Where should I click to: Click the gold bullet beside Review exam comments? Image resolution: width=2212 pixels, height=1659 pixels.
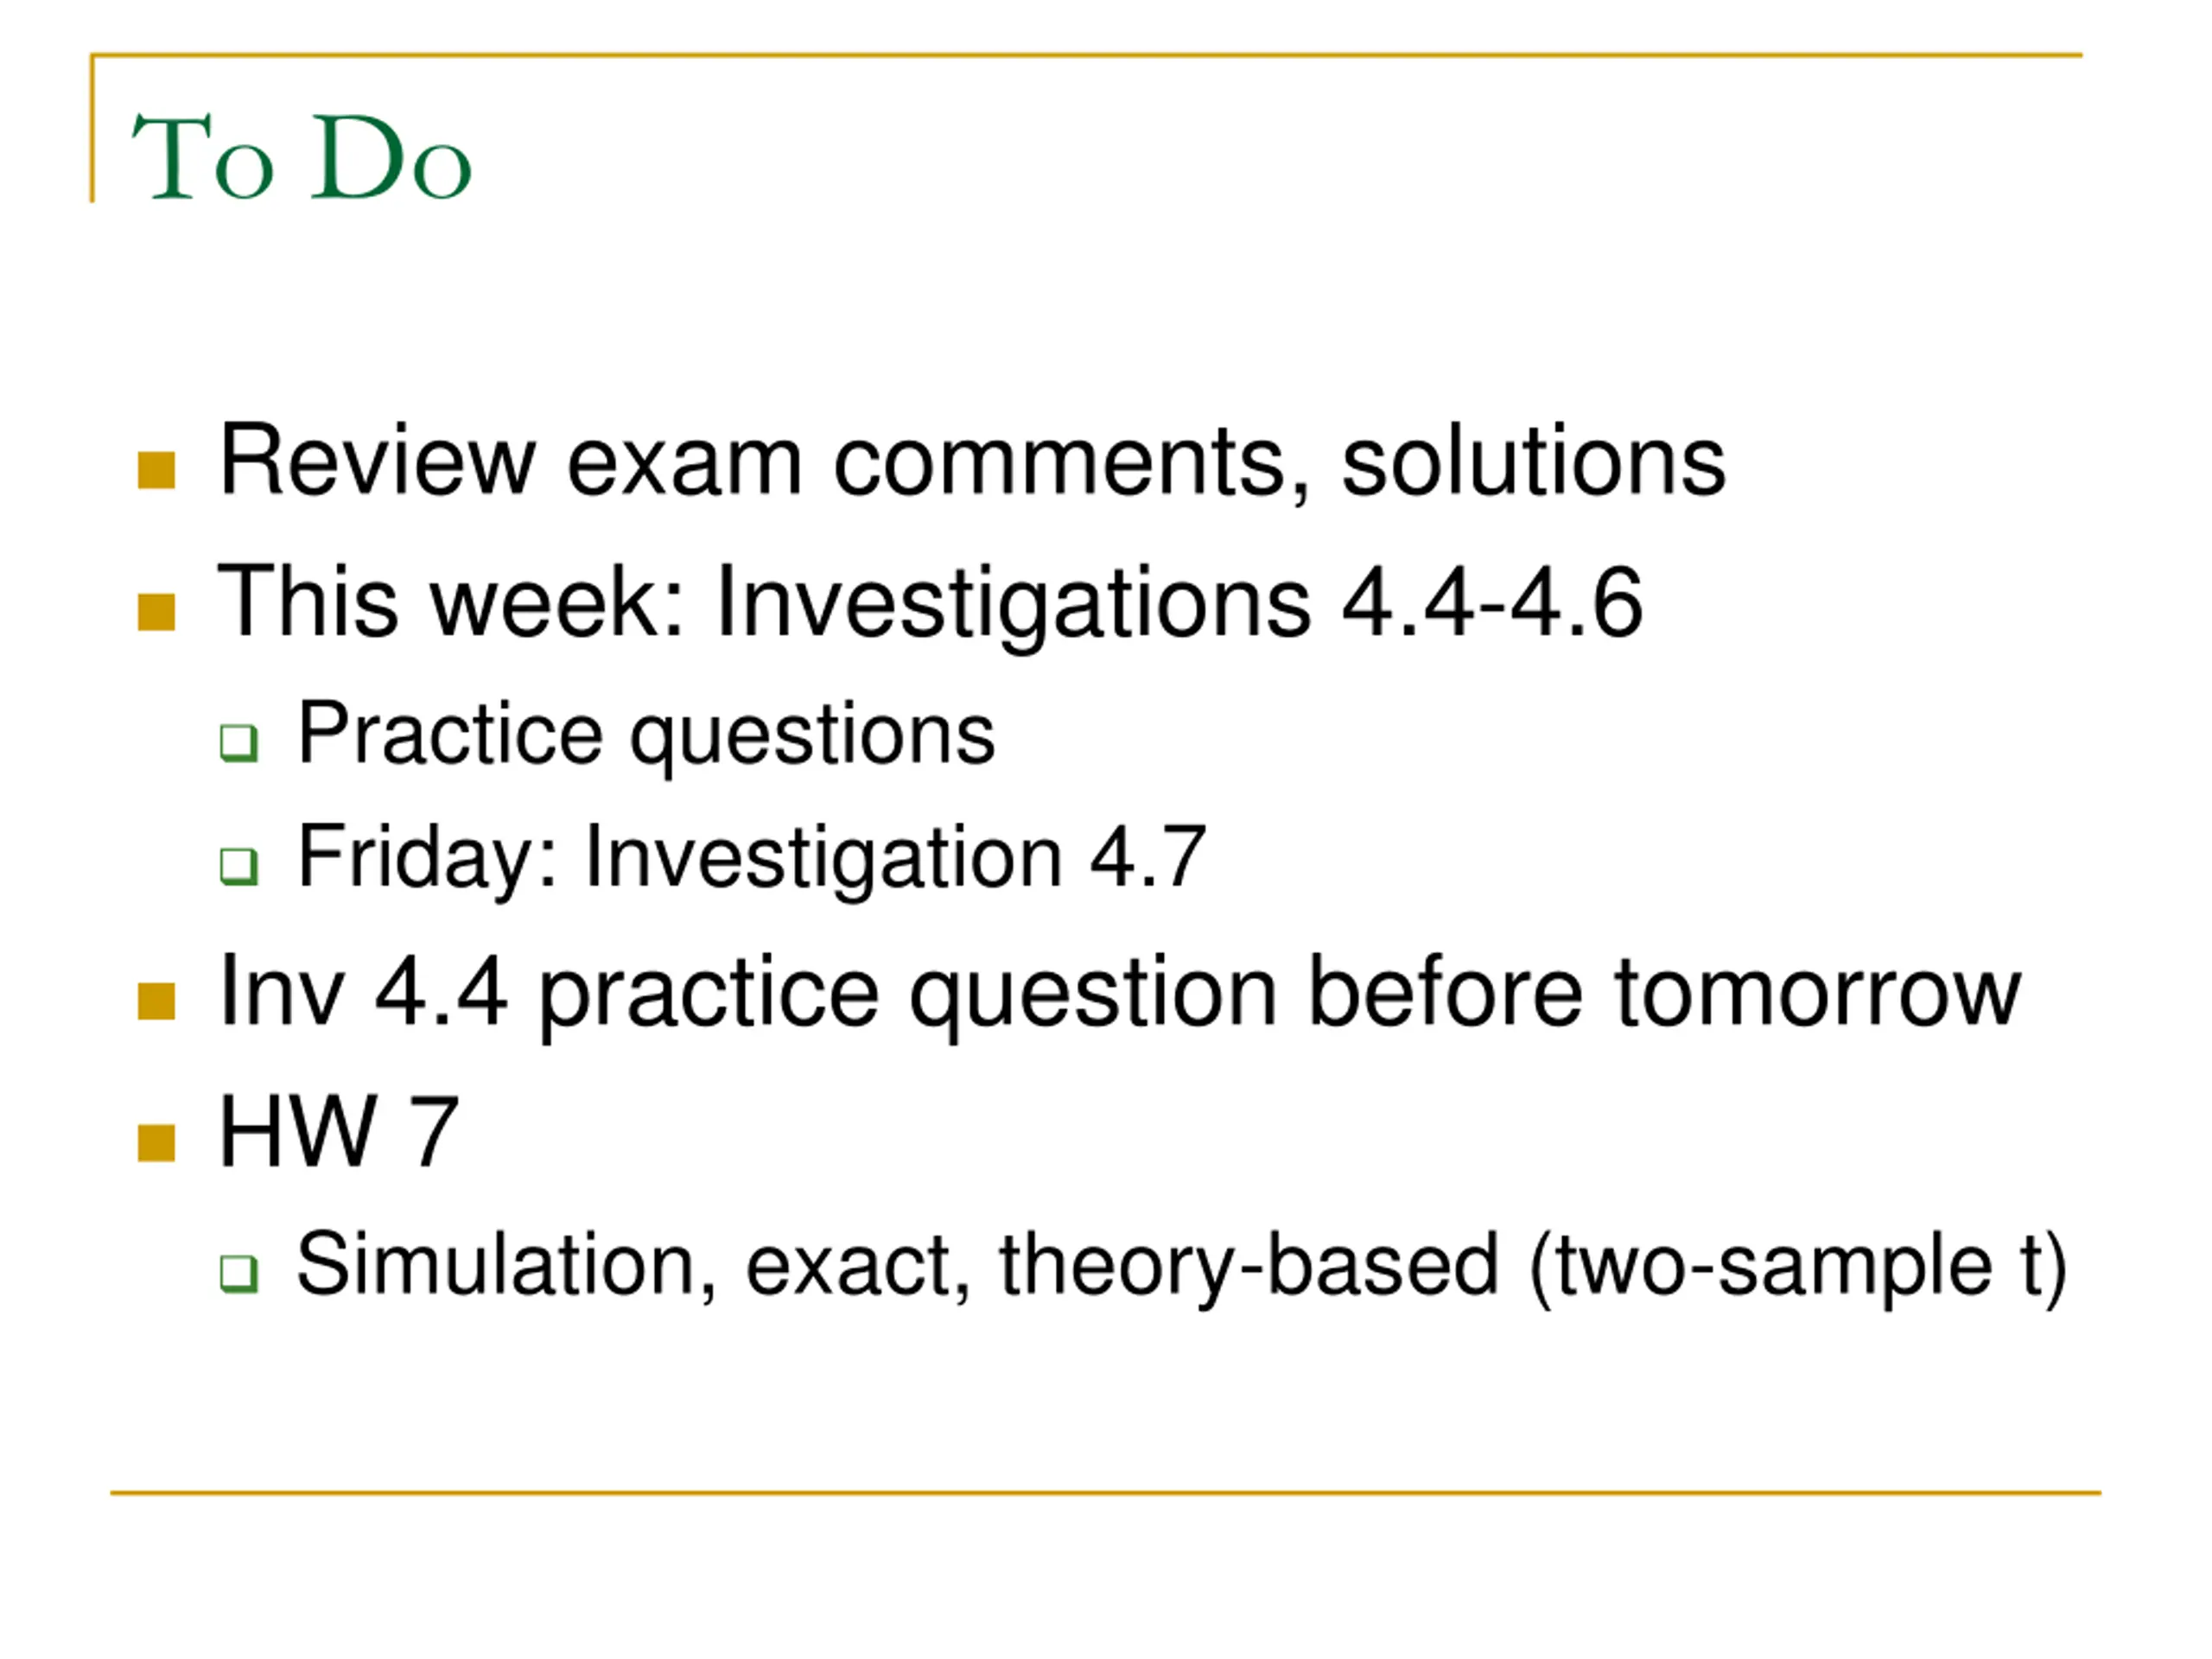pyautogui.click(x=156, y=470)
